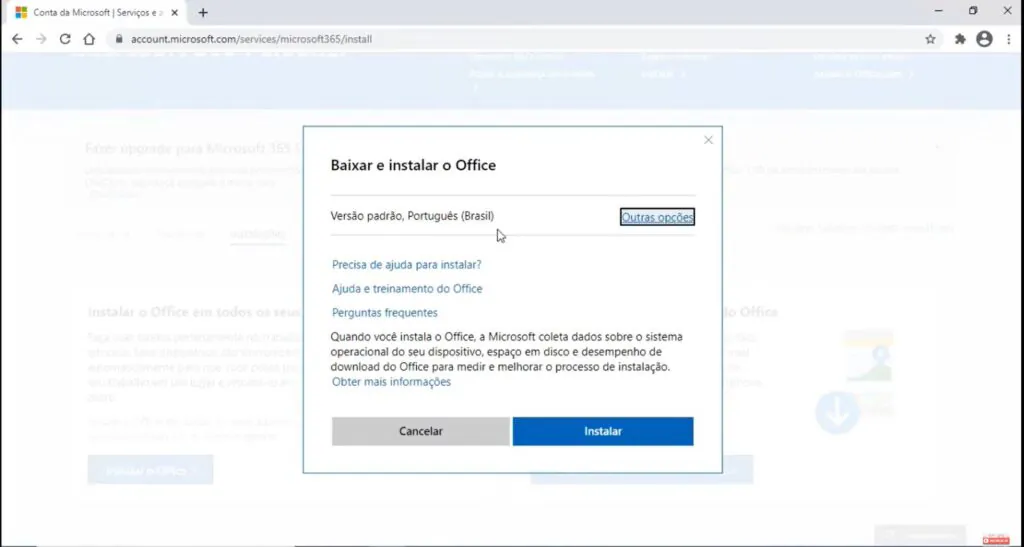Click the Instalar button in dialog
The height and width of the screenshot is (547, 1024).
point(603,431)
